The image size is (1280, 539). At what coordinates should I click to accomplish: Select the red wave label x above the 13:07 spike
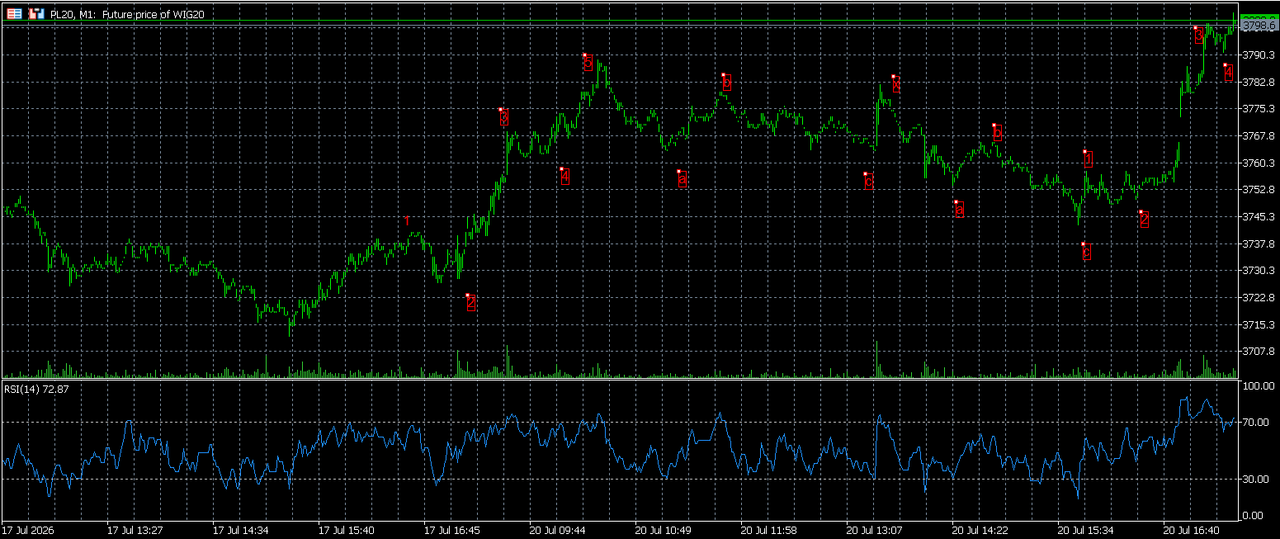point(896,84)
